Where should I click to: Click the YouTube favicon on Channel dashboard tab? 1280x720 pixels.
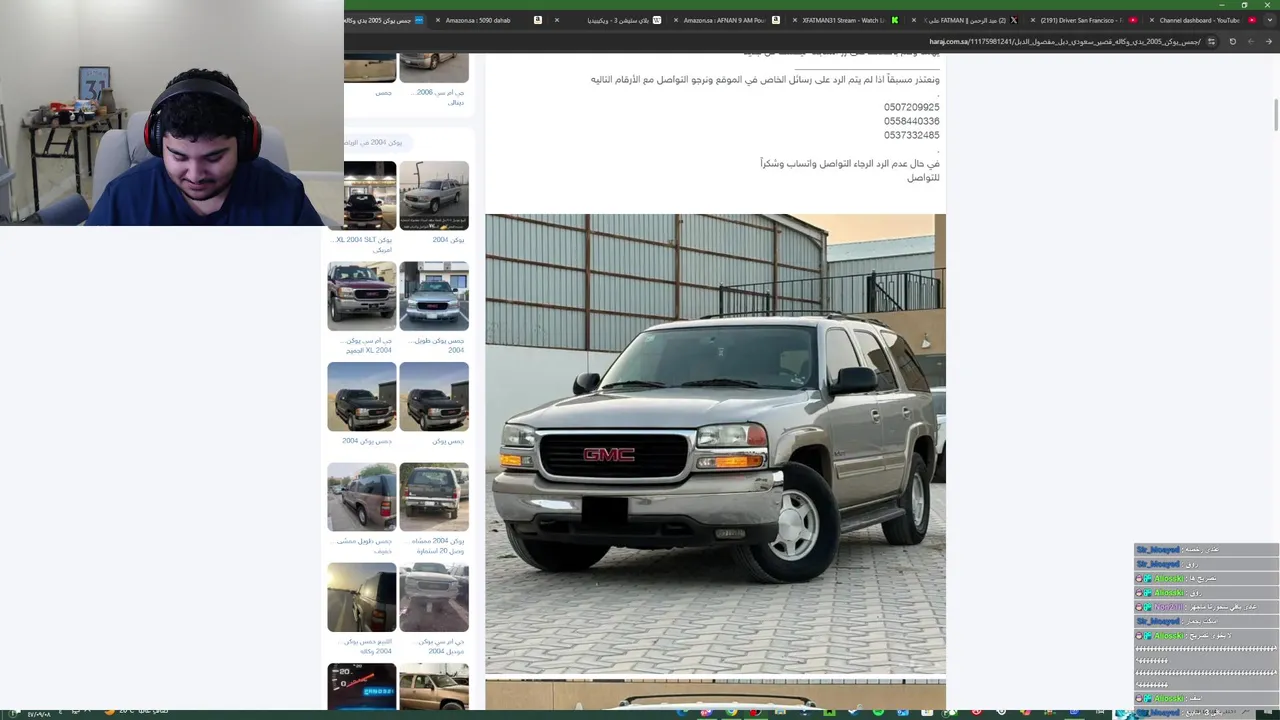[1251, 20]
